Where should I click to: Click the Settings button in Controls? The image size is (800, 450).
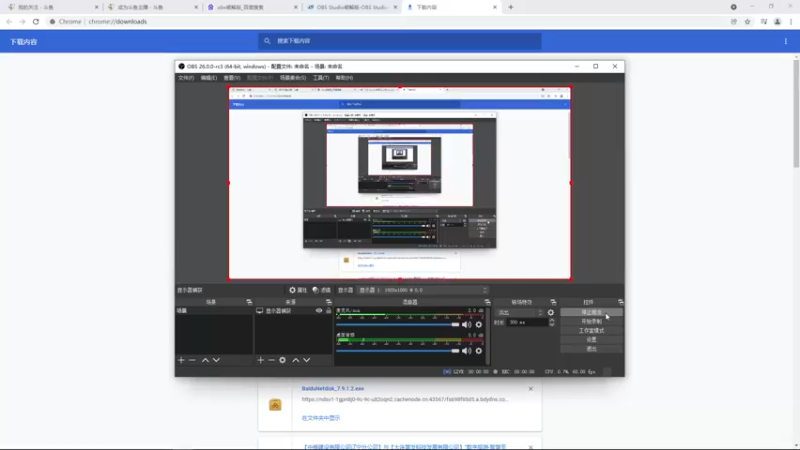click(x=591, y=340)
